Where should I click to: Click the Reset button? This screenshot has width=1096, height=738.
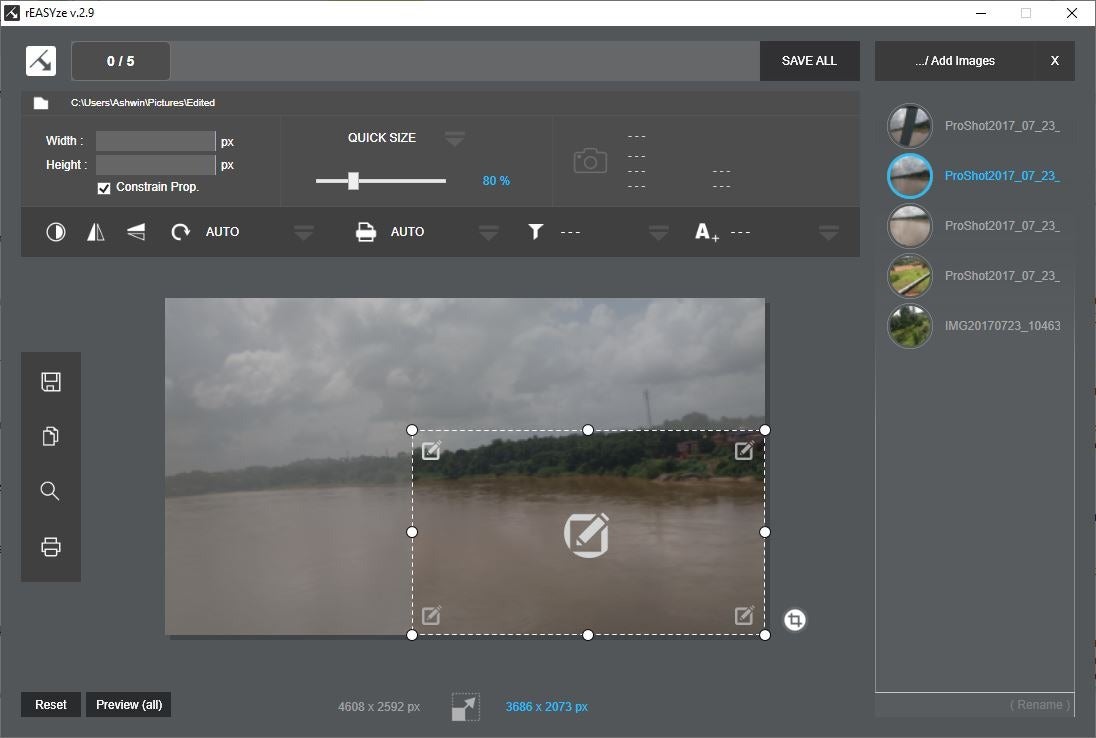point(51,704)
